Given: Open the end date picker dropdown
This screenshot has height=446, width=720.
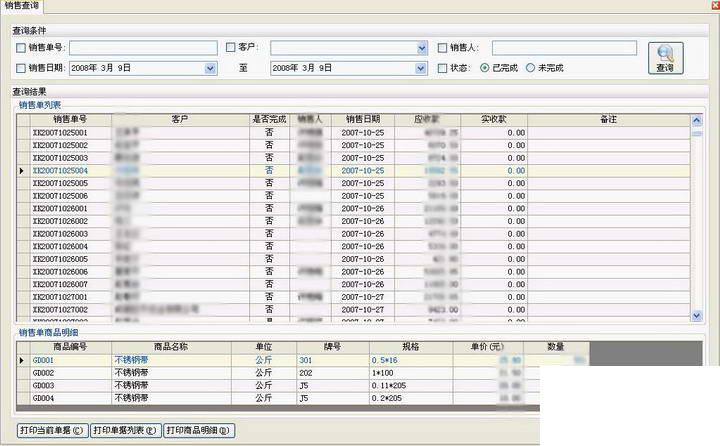Looking at the screenshot, I should pos(421,68).
